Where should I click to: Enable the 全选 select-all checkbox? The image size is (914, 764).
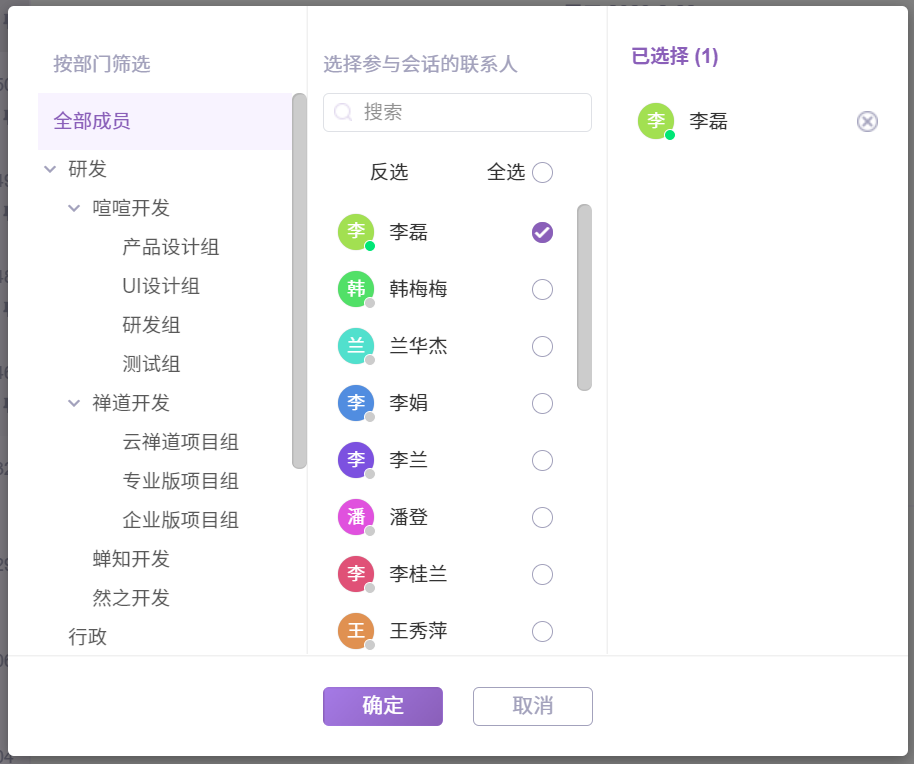pyautogui.click(x=542, y=173)
